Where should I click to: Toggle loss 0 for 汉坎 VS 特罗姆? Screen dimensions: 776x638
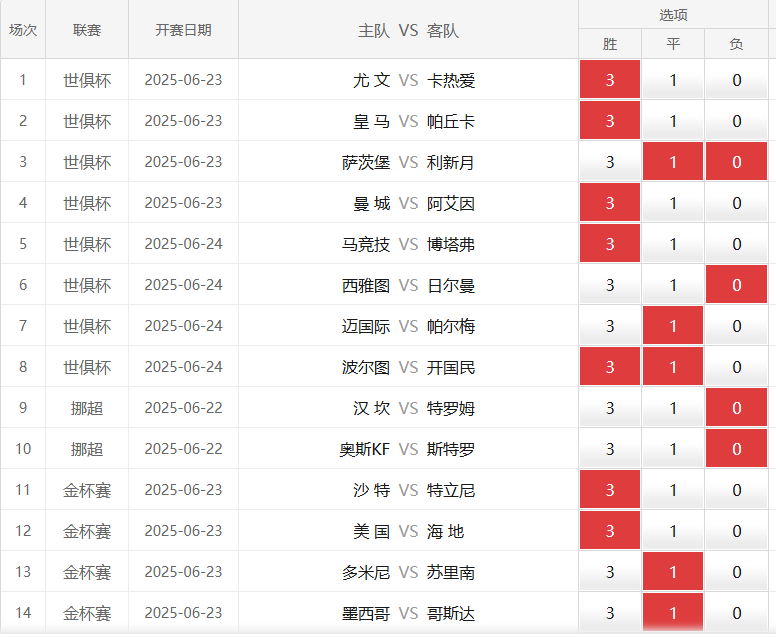(736, 408)
